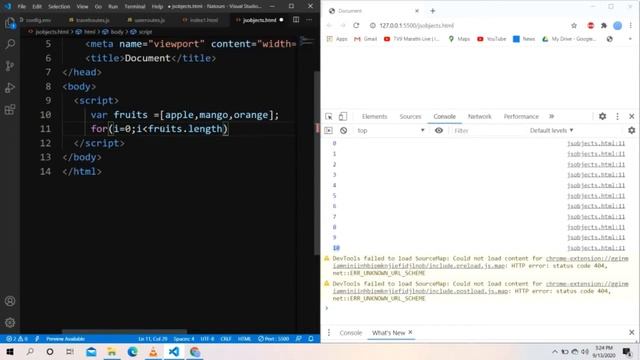Open Extensions view in VS Code
The height and width of the screenshot is (360, 640).
coord(10,109)
